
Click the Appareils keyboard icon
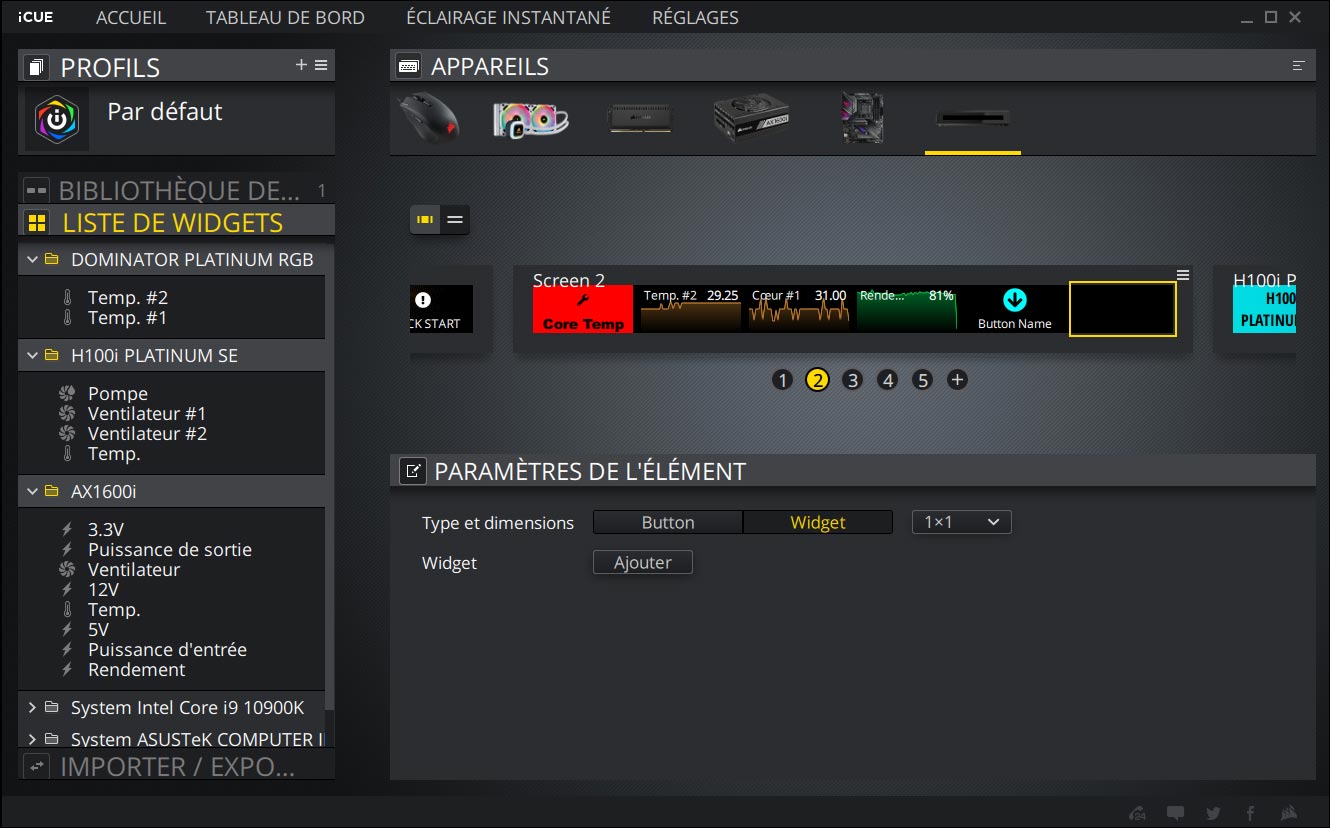coord(408,66)
